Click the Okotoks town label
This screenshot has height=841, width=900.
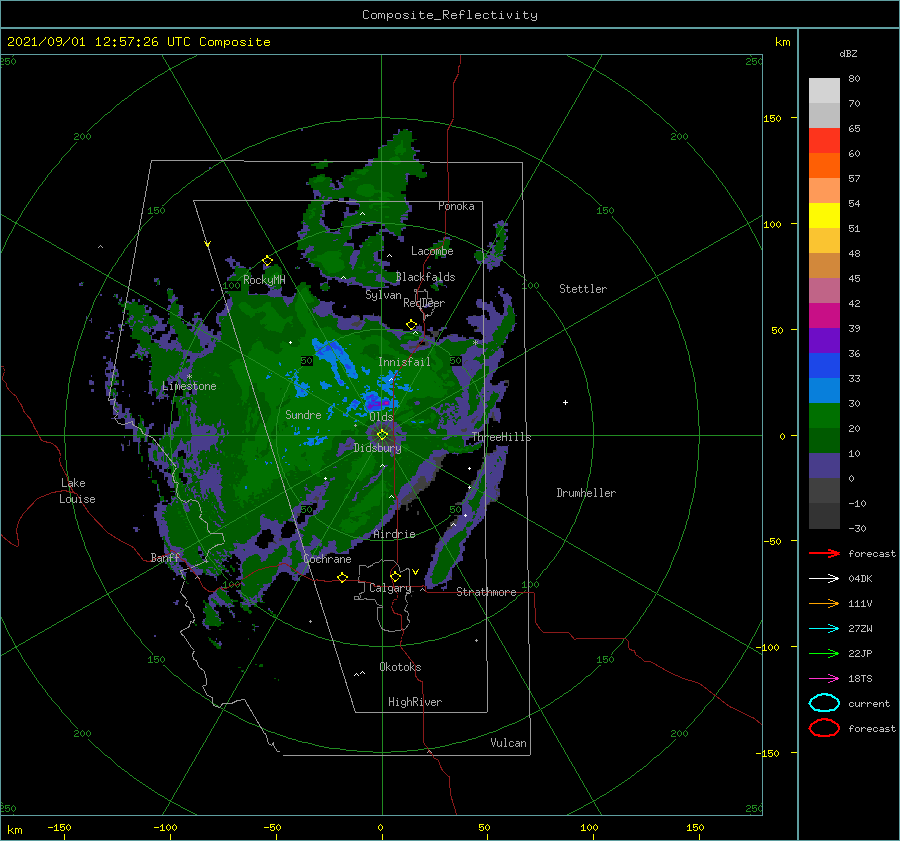(400, 667)
